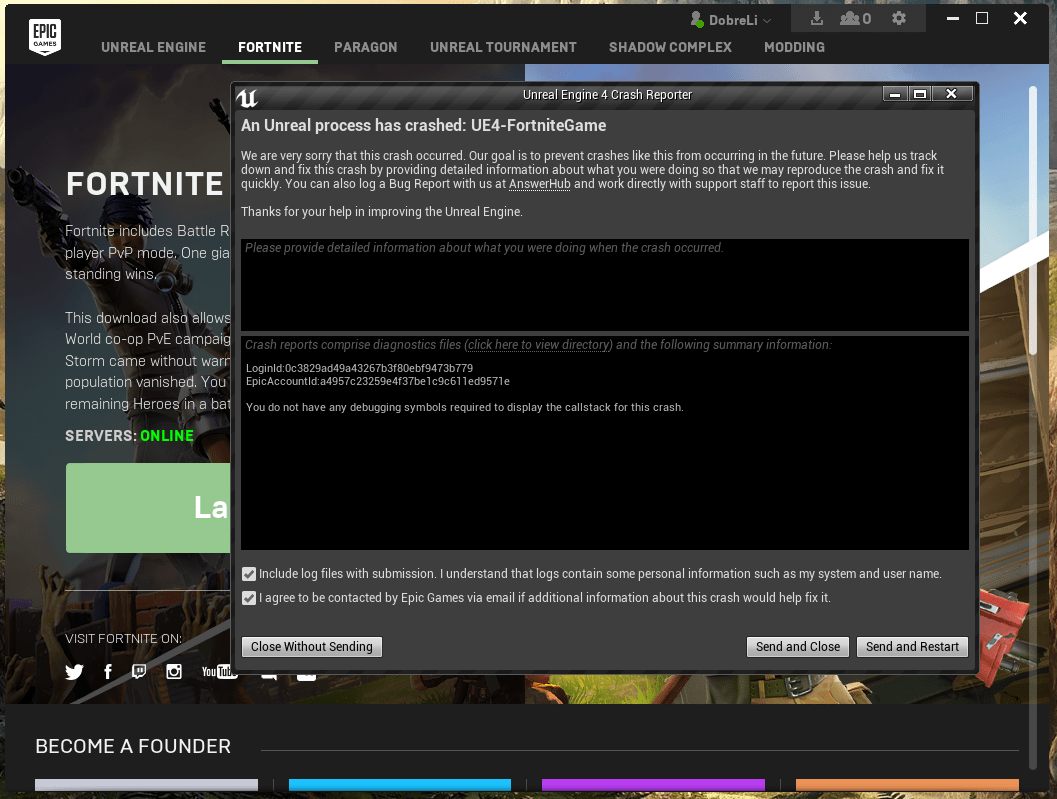Image resolution: width=1057 pixels, height=799 pixels.
Task: Click the purple founder pack card
Action: coord(653,785)
